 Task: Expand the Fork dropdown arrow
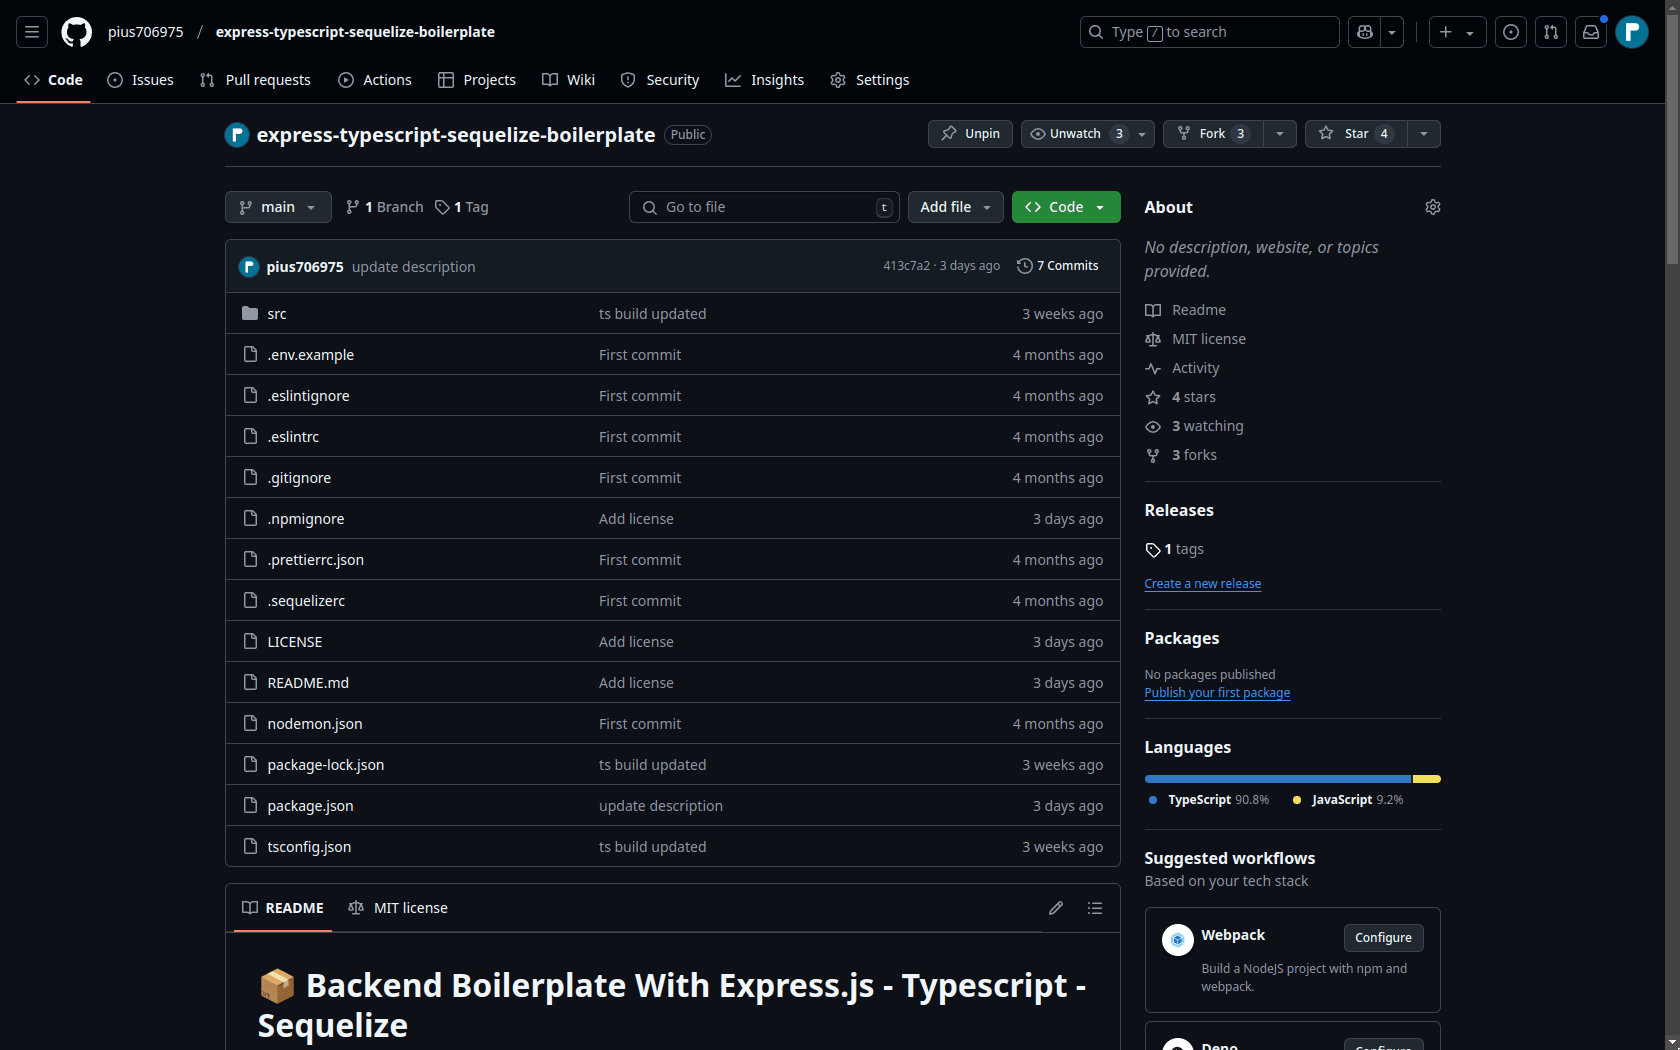pyautogui.click(x=1280, y=134)
